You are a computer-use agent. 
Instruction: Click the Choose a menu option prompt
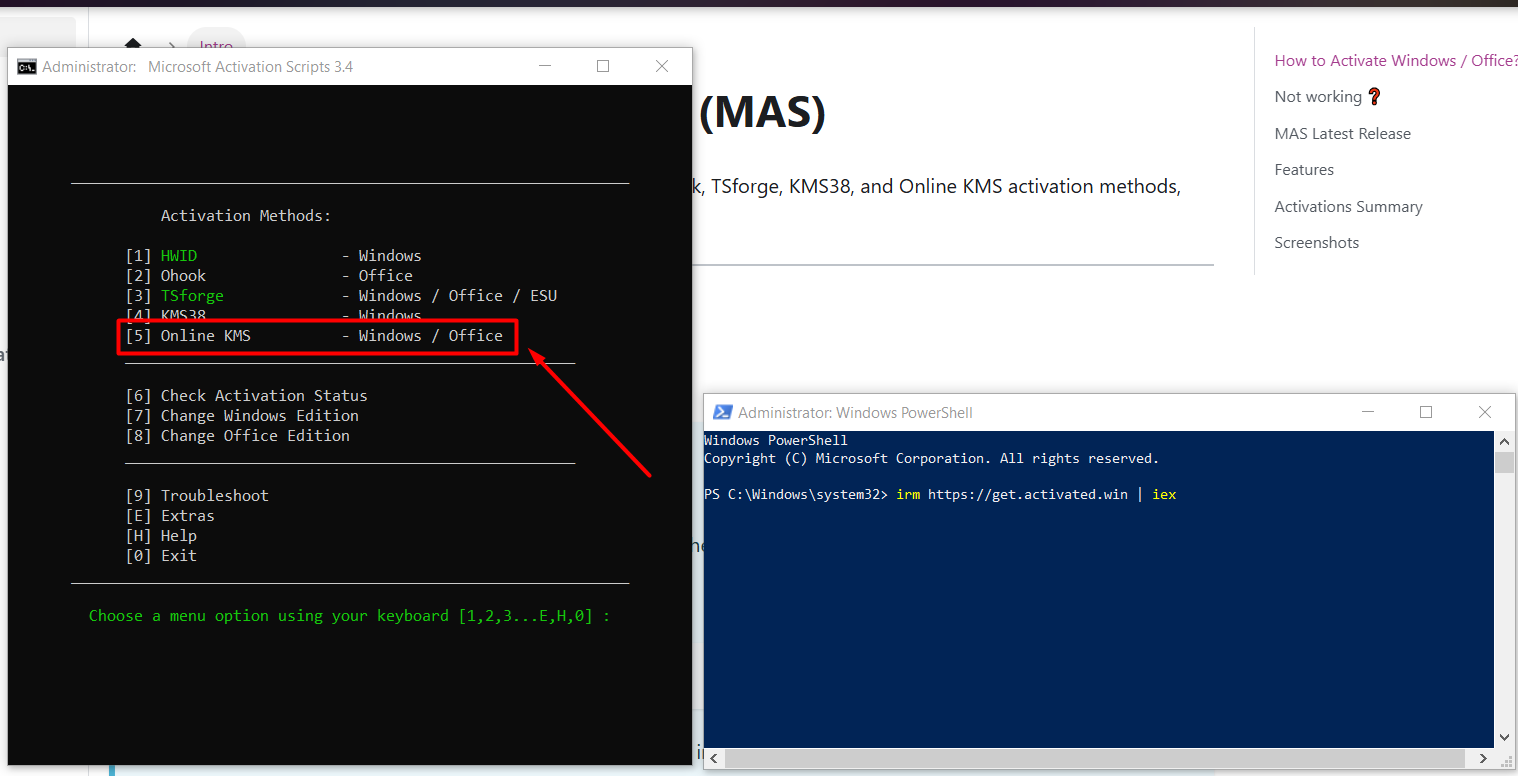pos(349,616)
